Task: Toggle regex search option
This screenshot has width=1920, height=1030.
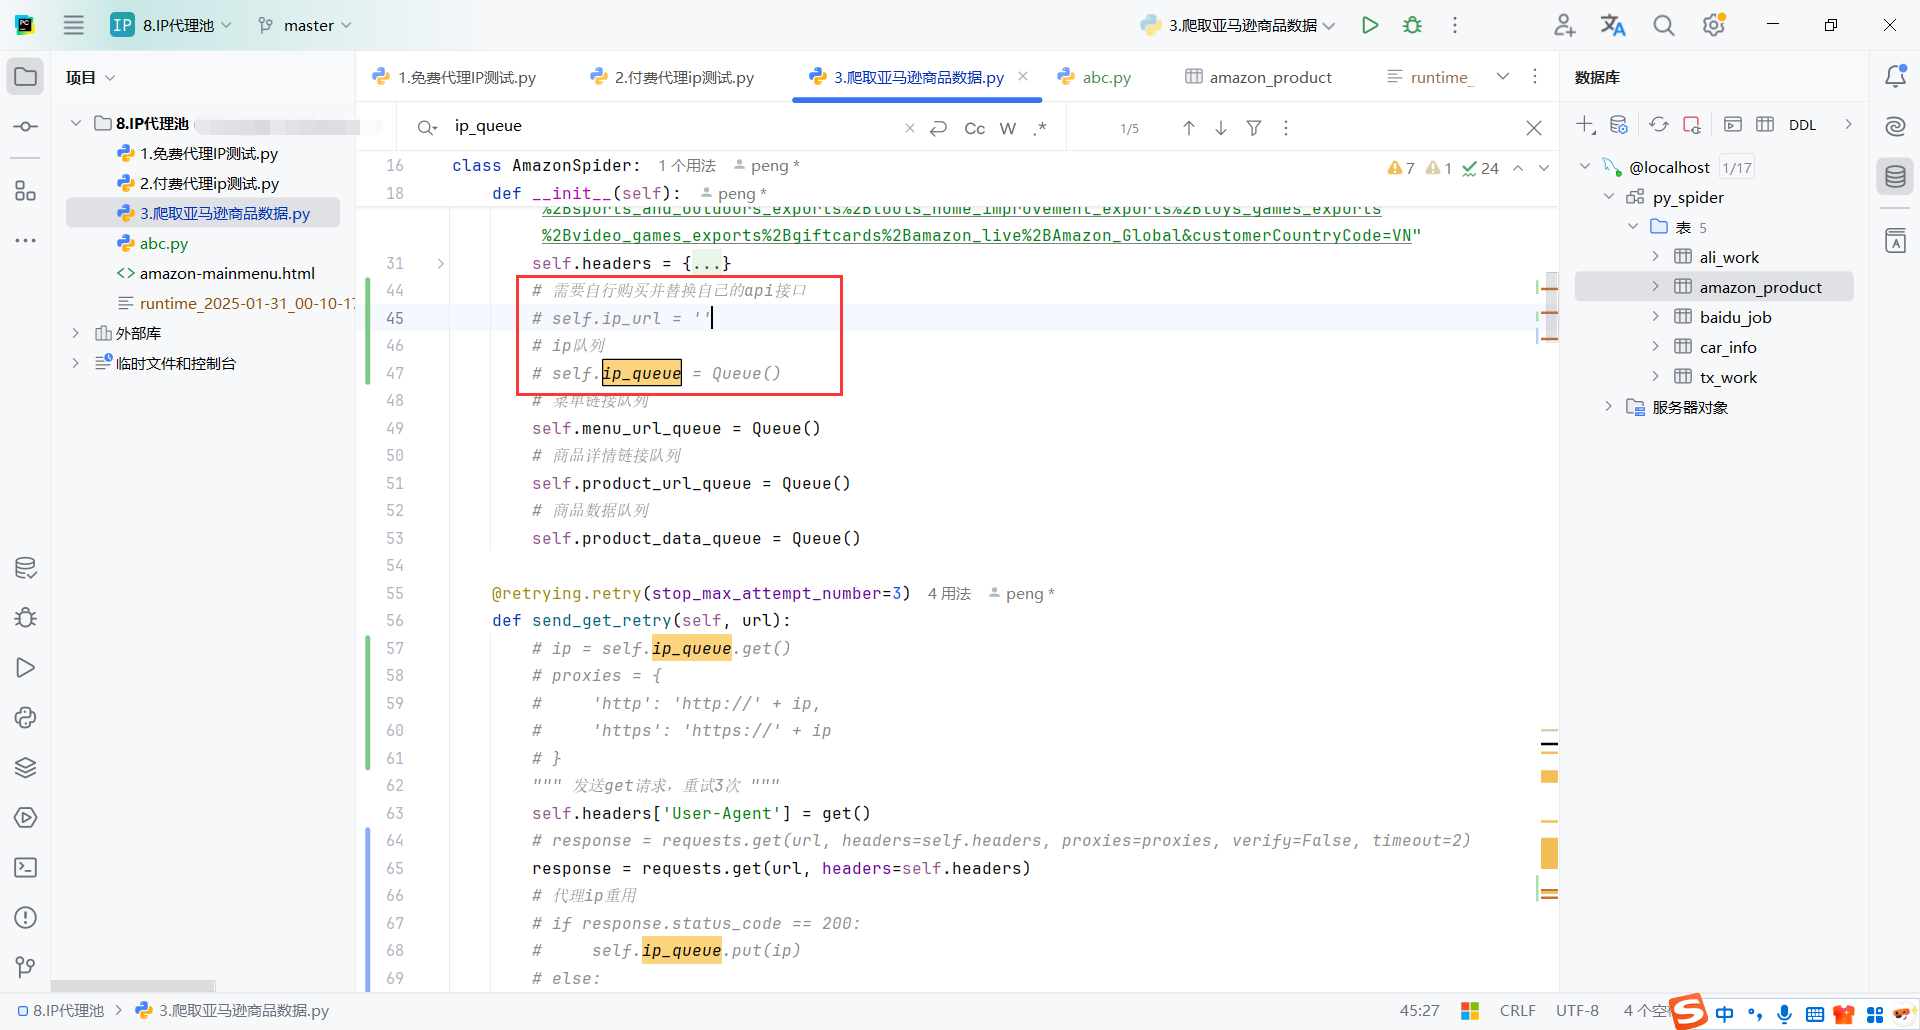Action: pyautogui.click(x=1040, y=128)
